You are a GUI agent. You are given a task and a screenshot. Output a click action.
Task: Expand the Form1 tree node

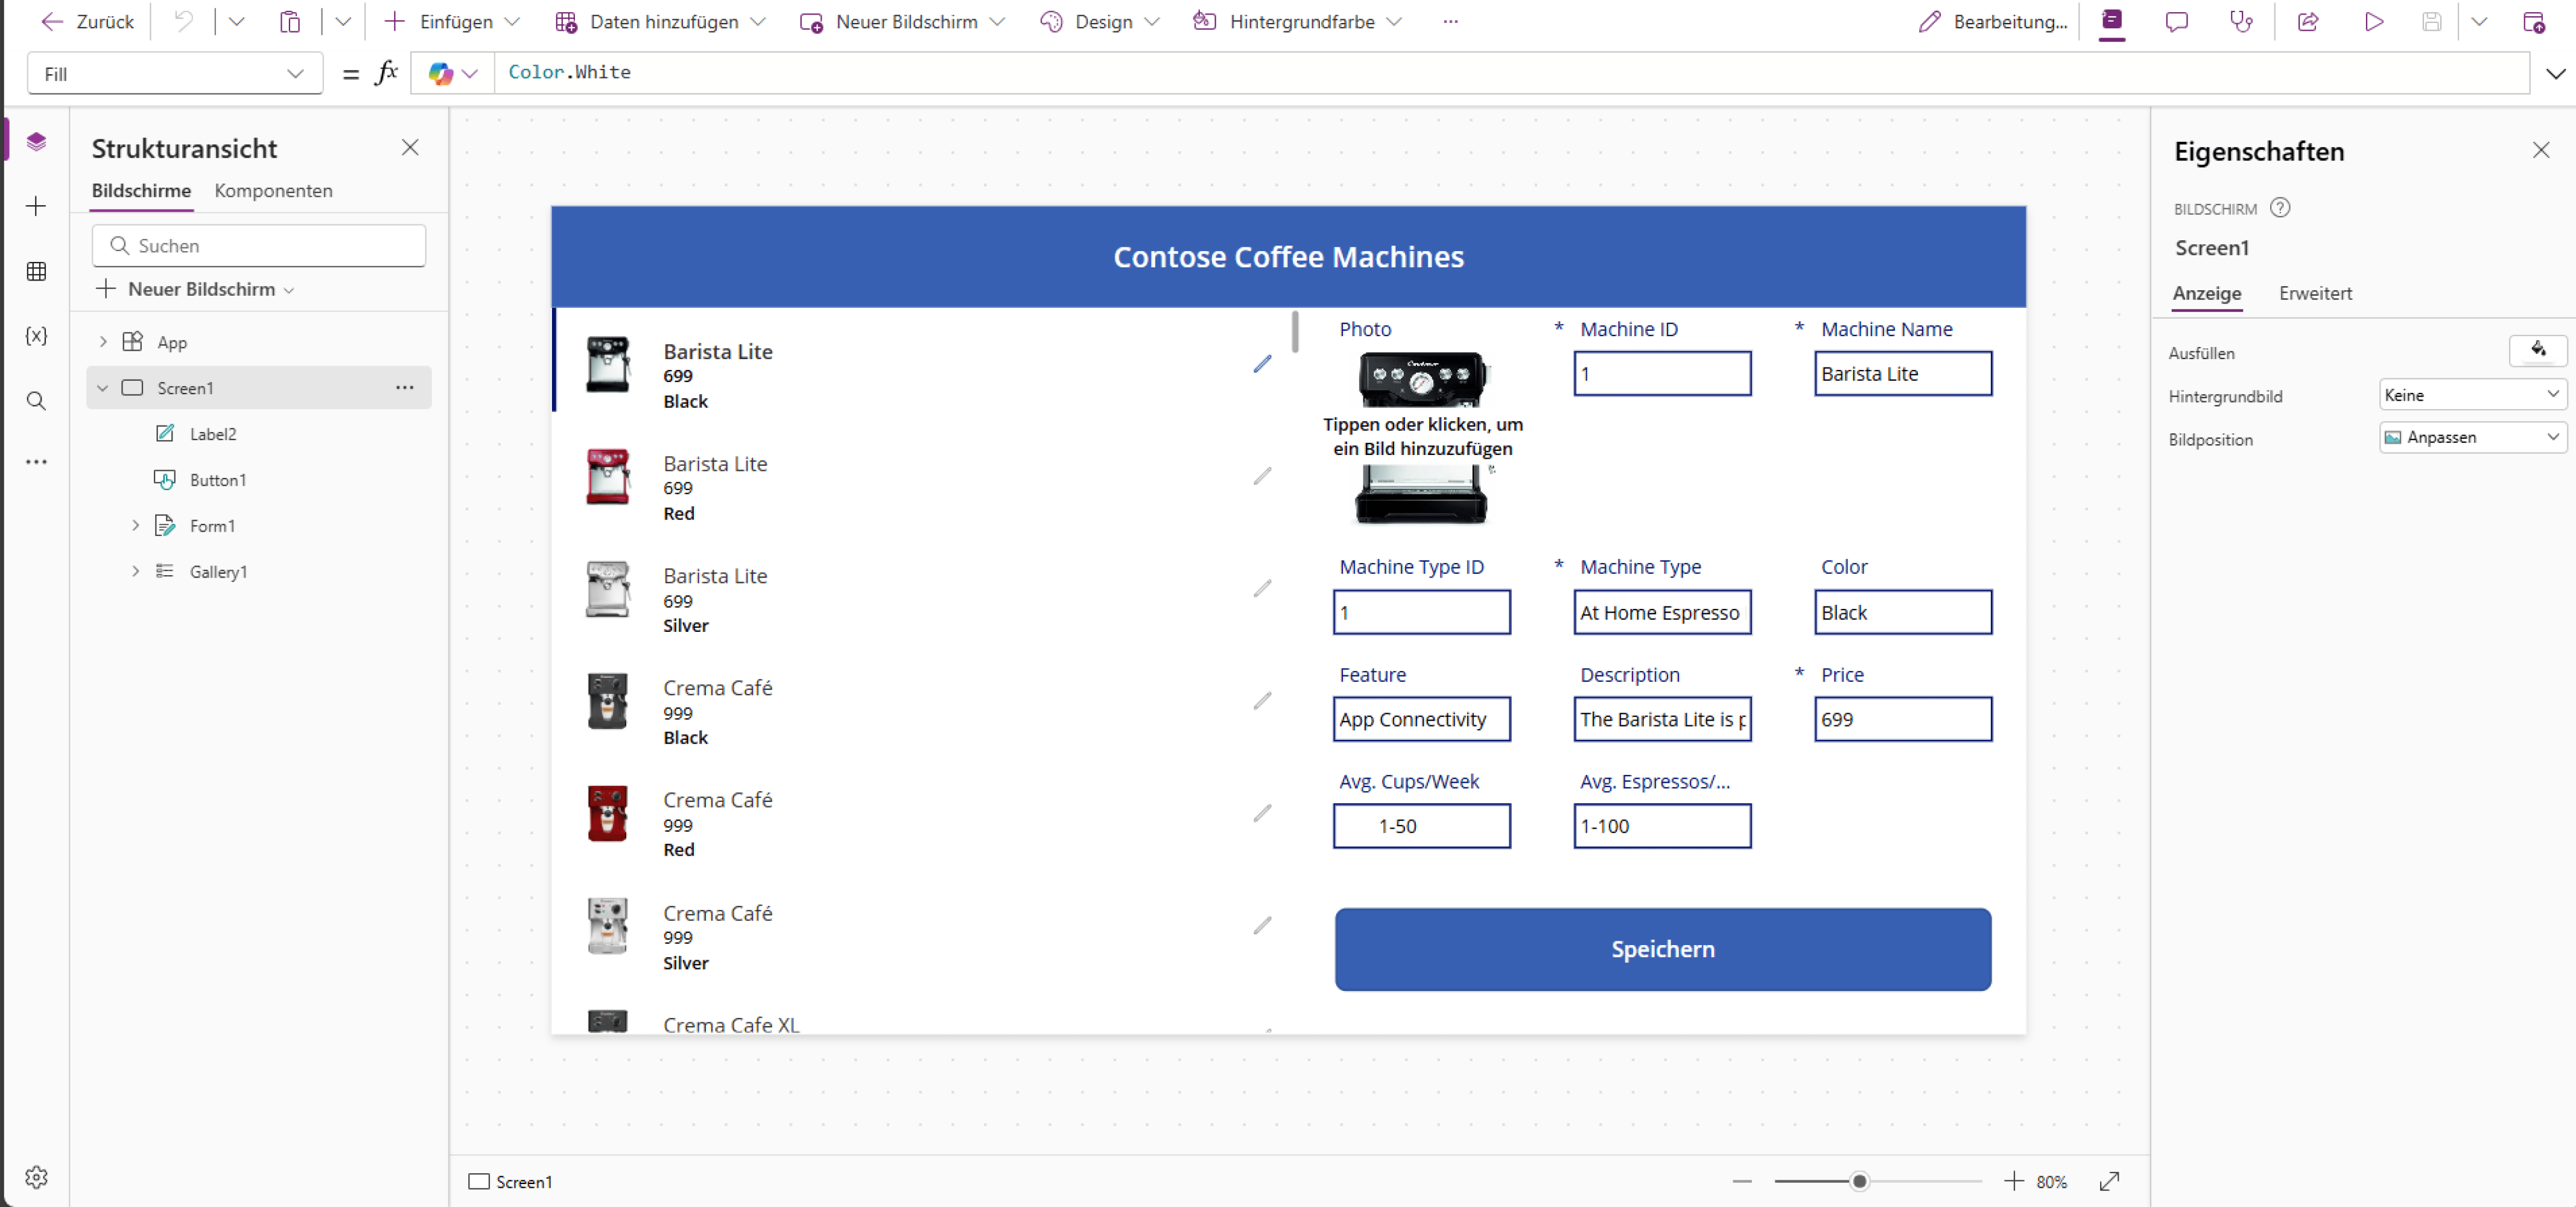pyautogui.click(x=135, y=526)
